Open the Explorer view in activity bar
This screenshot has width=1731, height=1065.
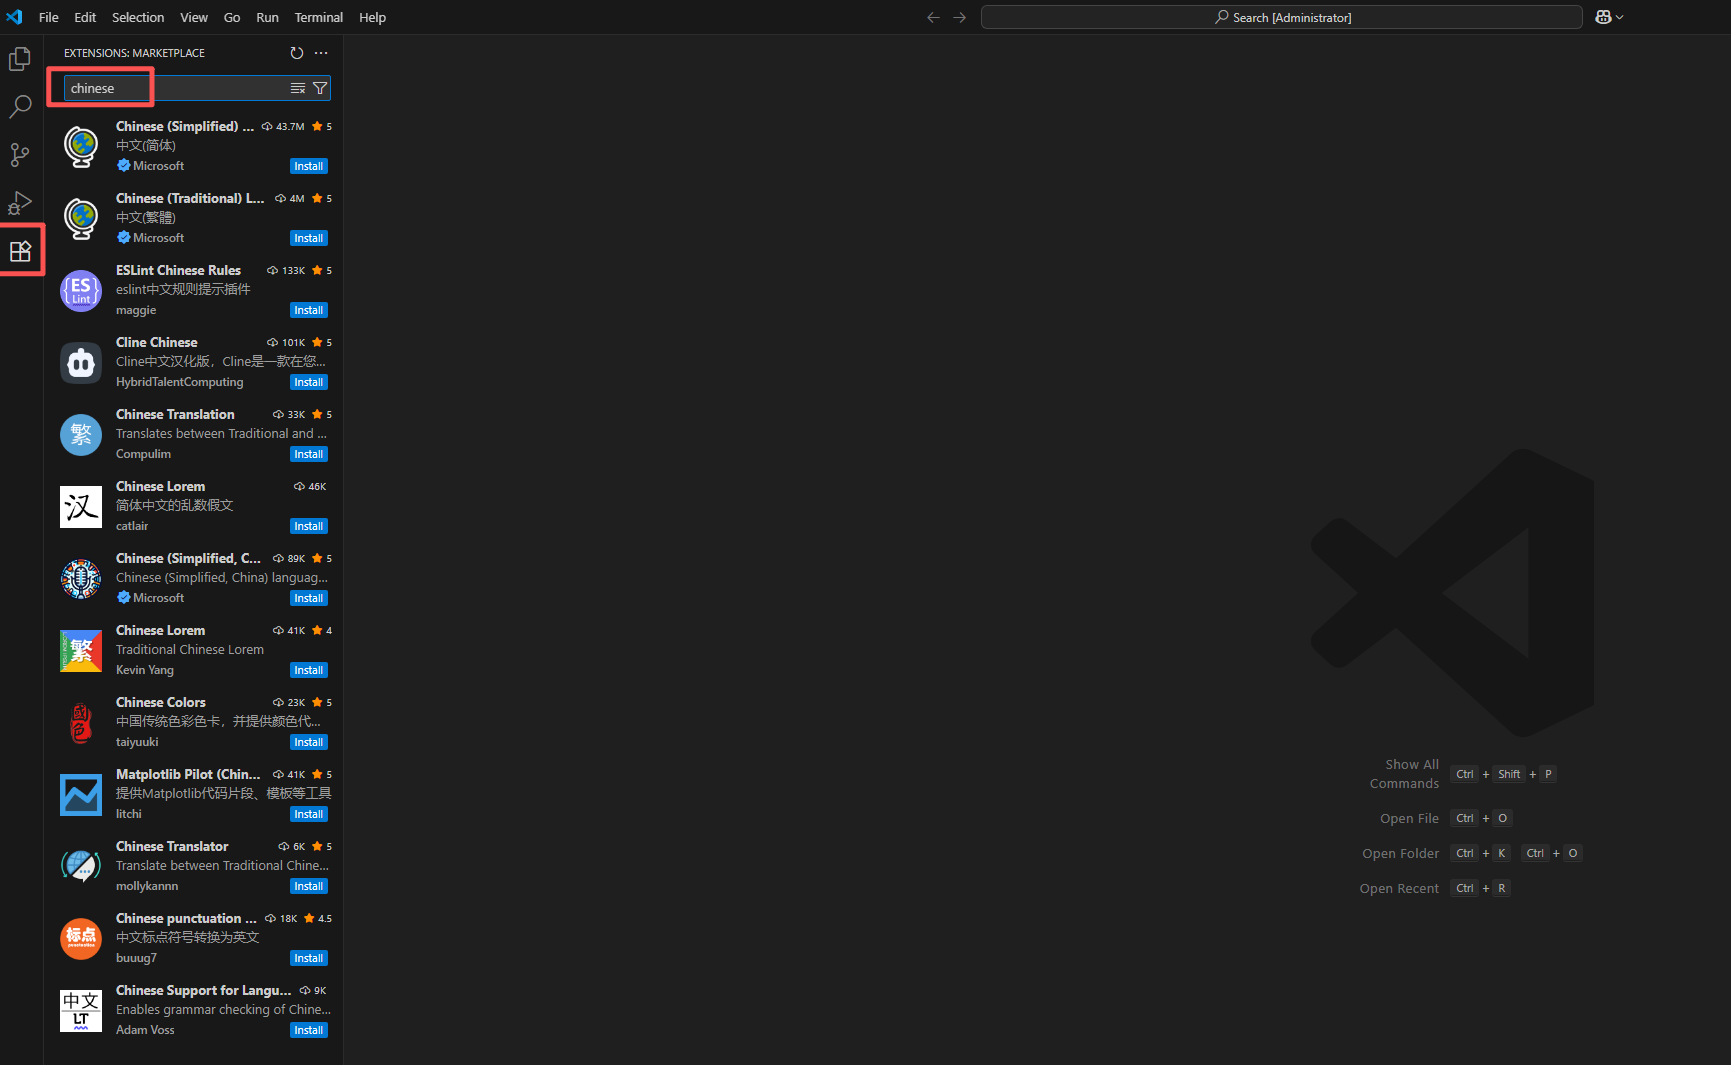pos(20,59)
